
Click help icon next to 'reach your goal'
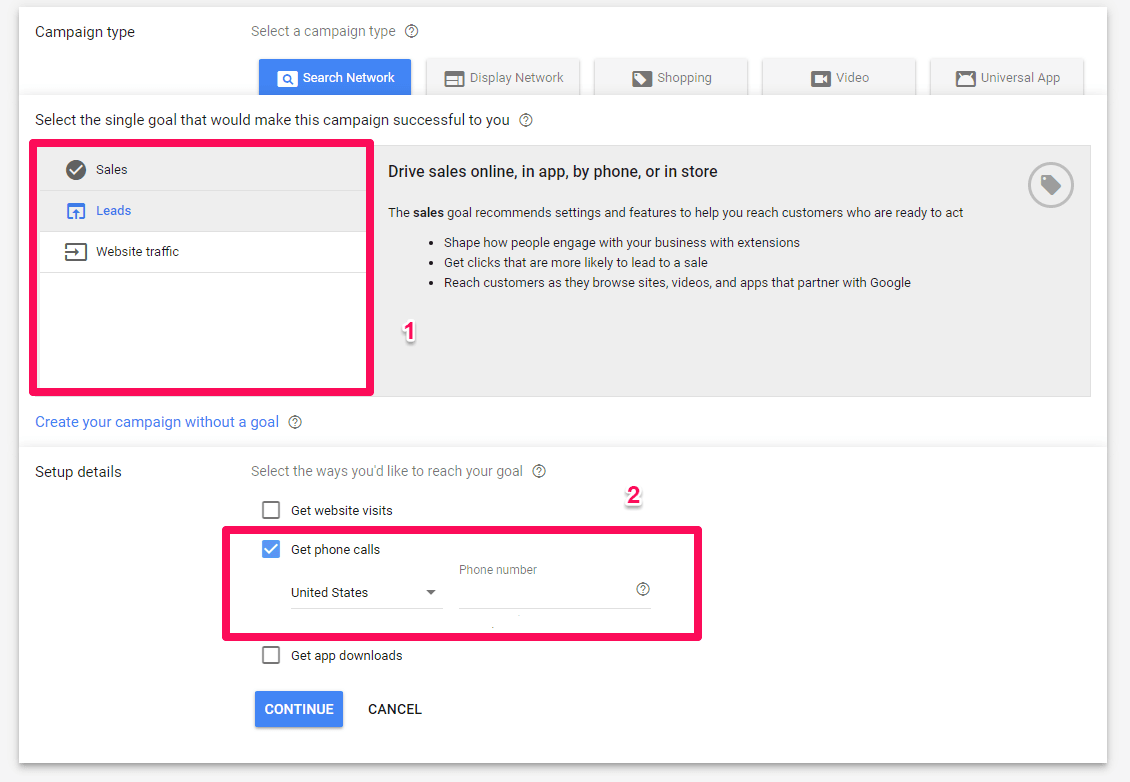point(540,471)
